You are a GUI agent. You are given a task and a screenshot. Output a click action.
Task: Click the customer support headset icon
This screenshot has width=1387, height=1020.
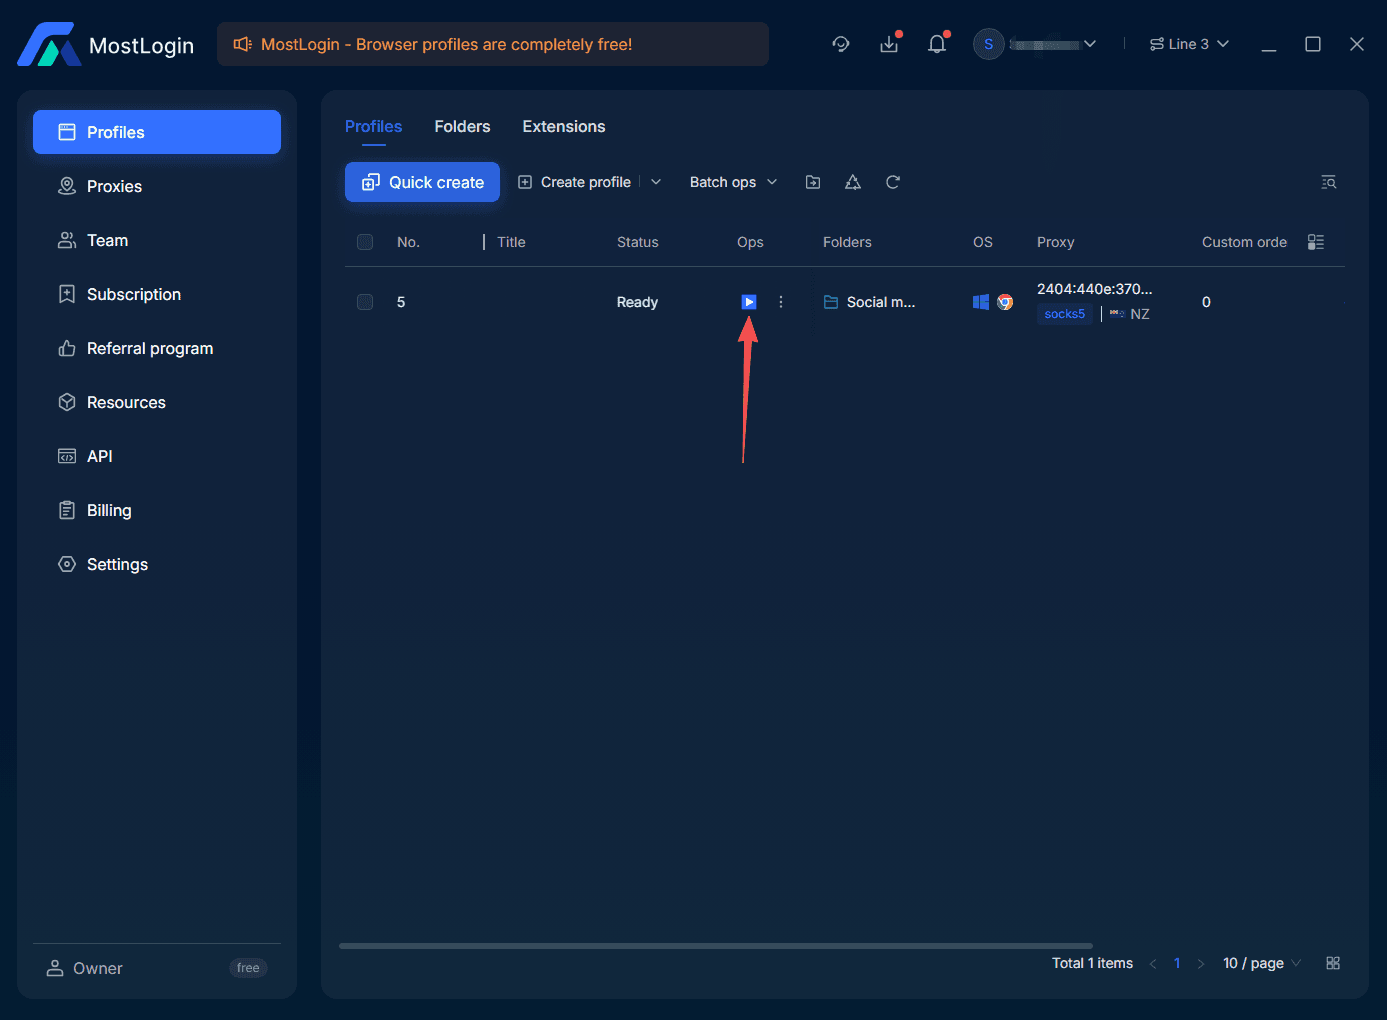pos(841,44)
